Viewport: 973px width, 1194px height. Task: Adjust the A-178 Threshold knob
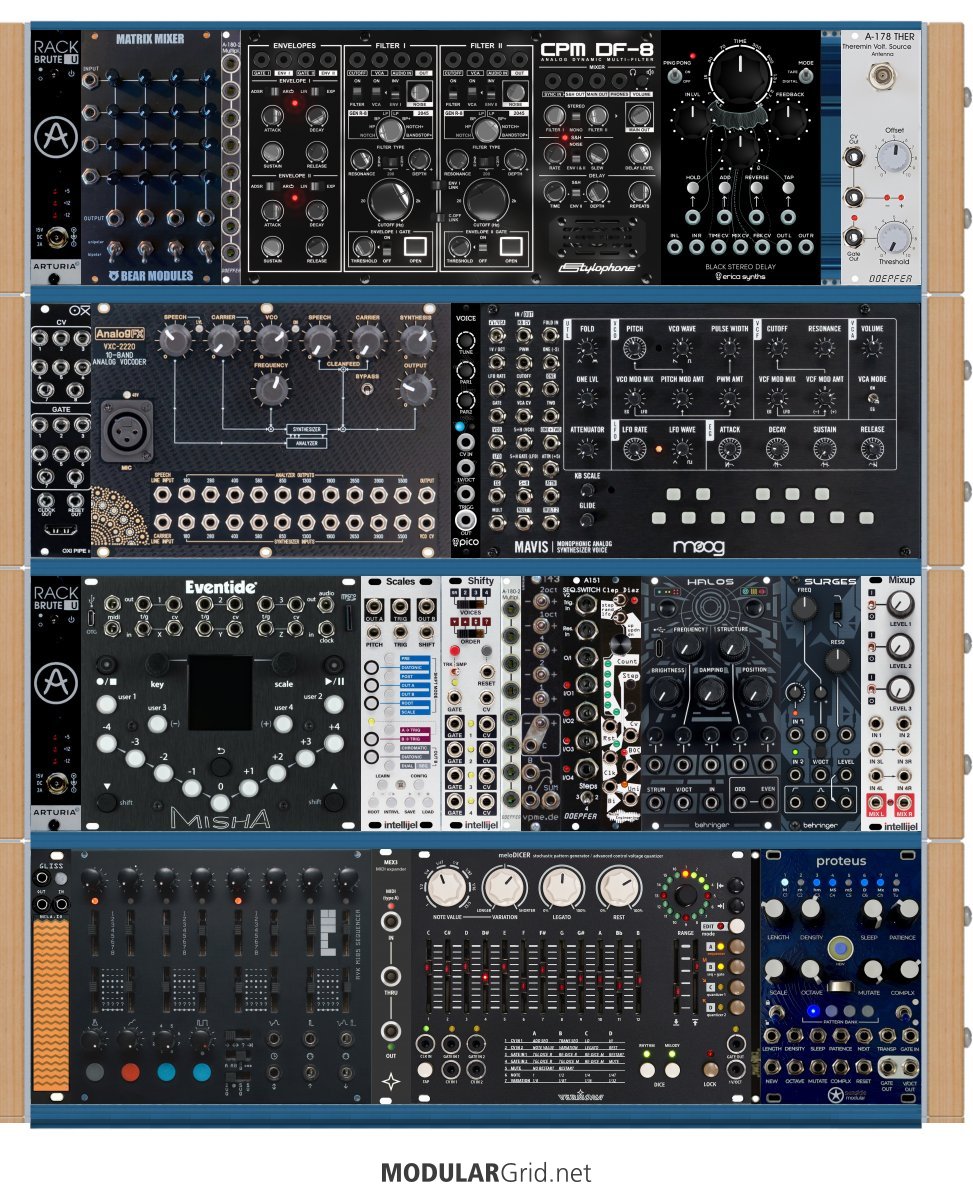(x=893, y=237)
